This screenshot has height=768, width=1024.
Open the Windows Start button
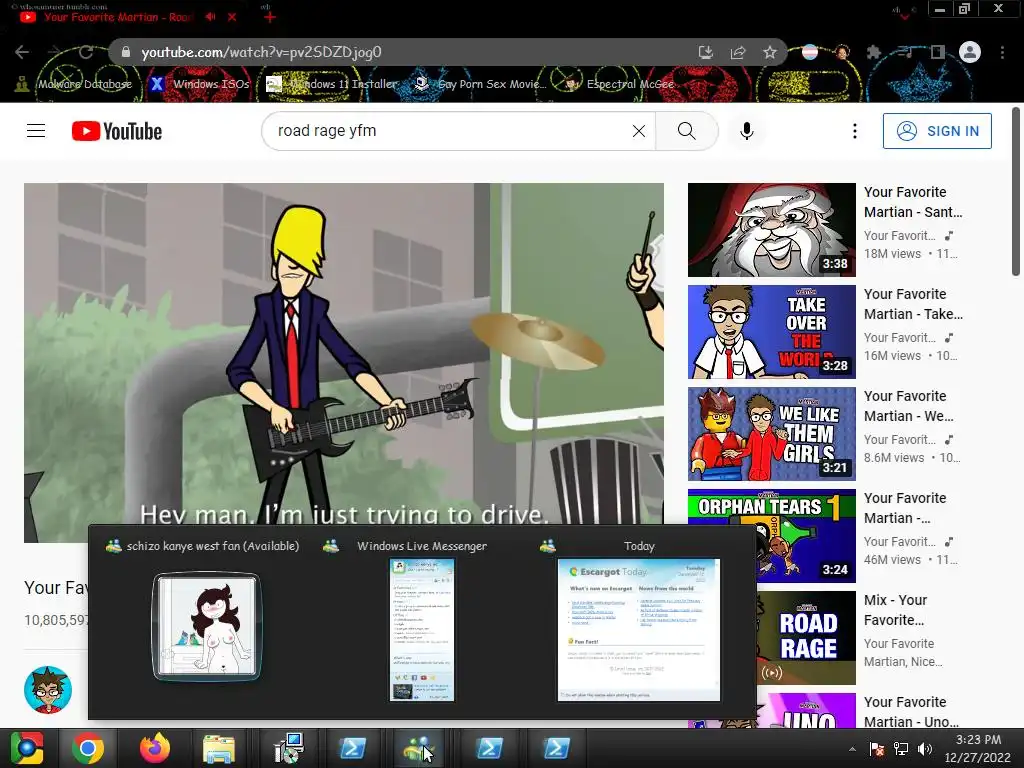click(27, 748)
